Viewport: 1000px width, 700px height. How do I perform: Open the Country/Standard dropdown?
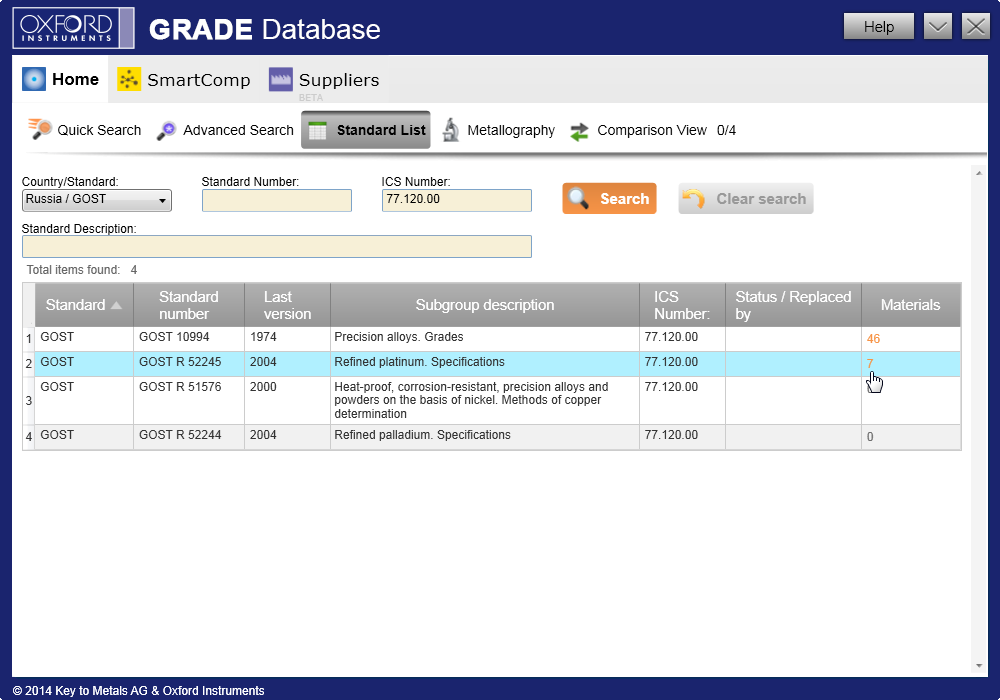[x=97, y=200]
